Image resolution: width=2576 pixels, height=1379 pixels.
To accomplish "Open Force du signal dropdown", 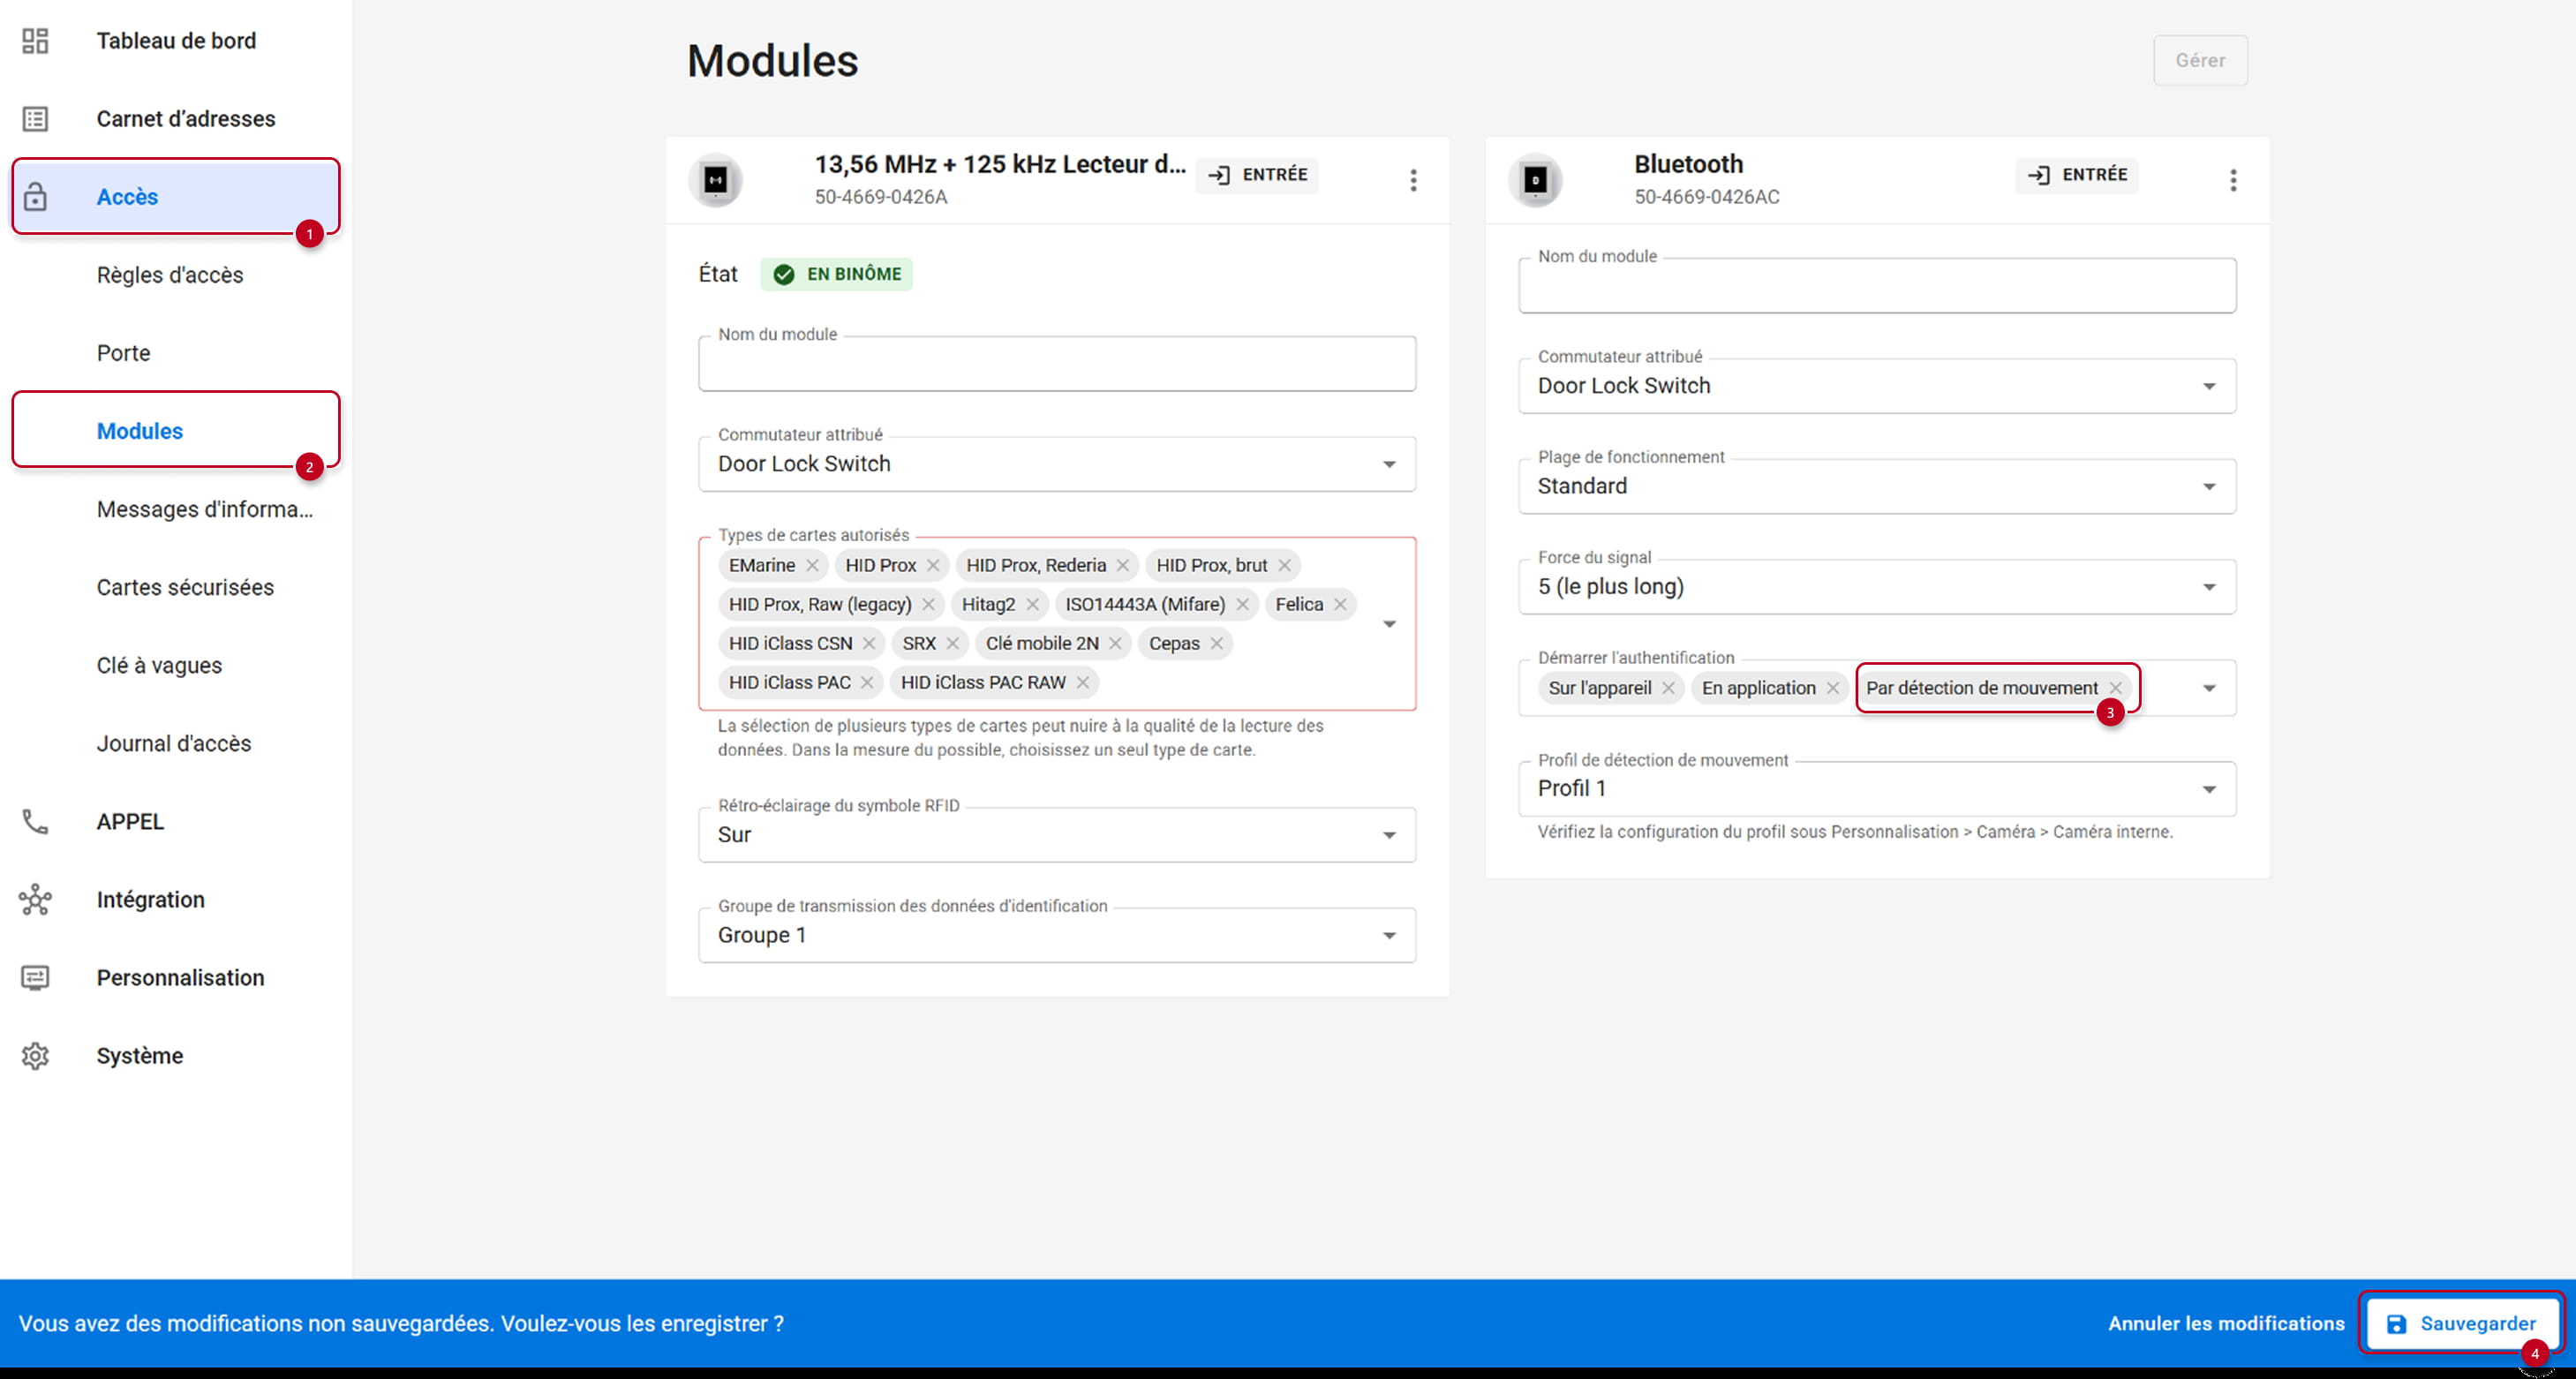I will click(1877, 587).
